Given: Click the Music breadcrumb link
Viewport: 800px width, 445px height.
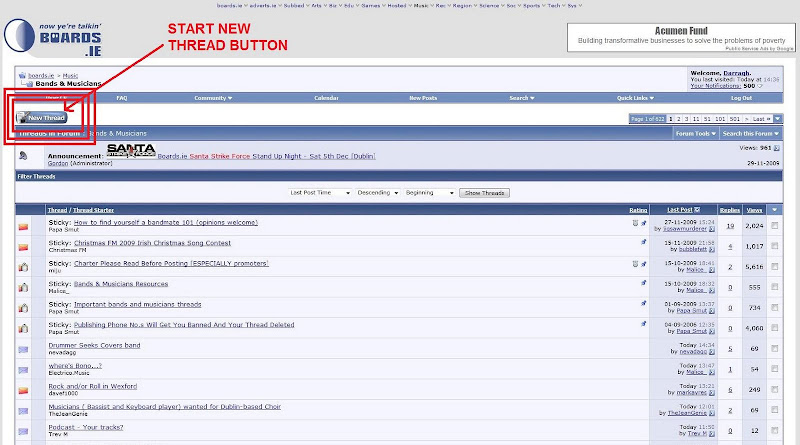Looking at the screenshot, I should (x=70, y=76).
